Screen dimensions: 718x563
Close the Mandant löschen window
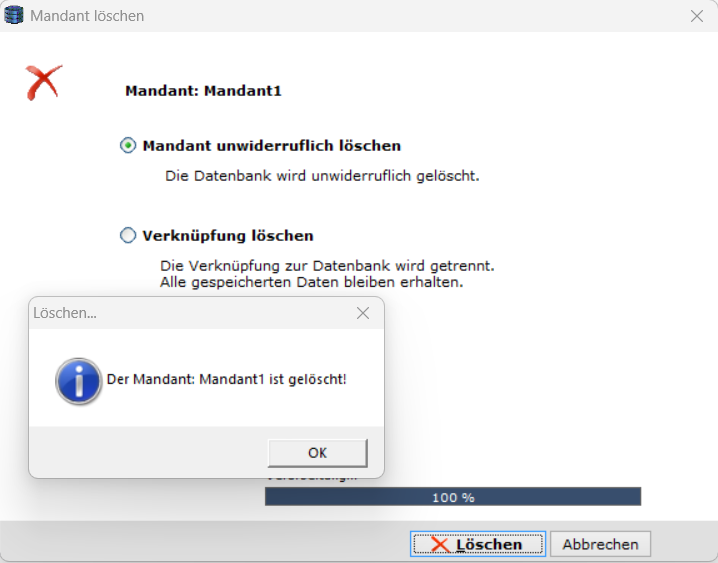pos(696,16)
